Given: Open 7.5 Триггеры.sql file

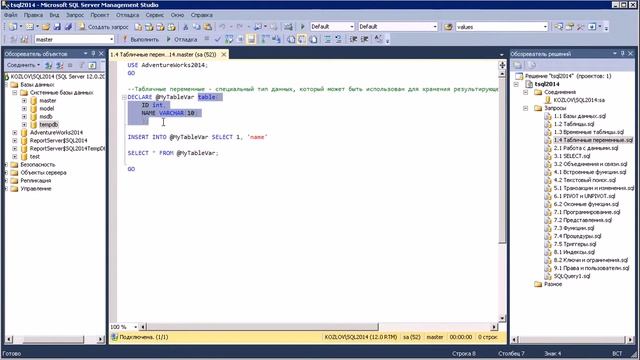Looking at the screenshot, I should 575,244.
